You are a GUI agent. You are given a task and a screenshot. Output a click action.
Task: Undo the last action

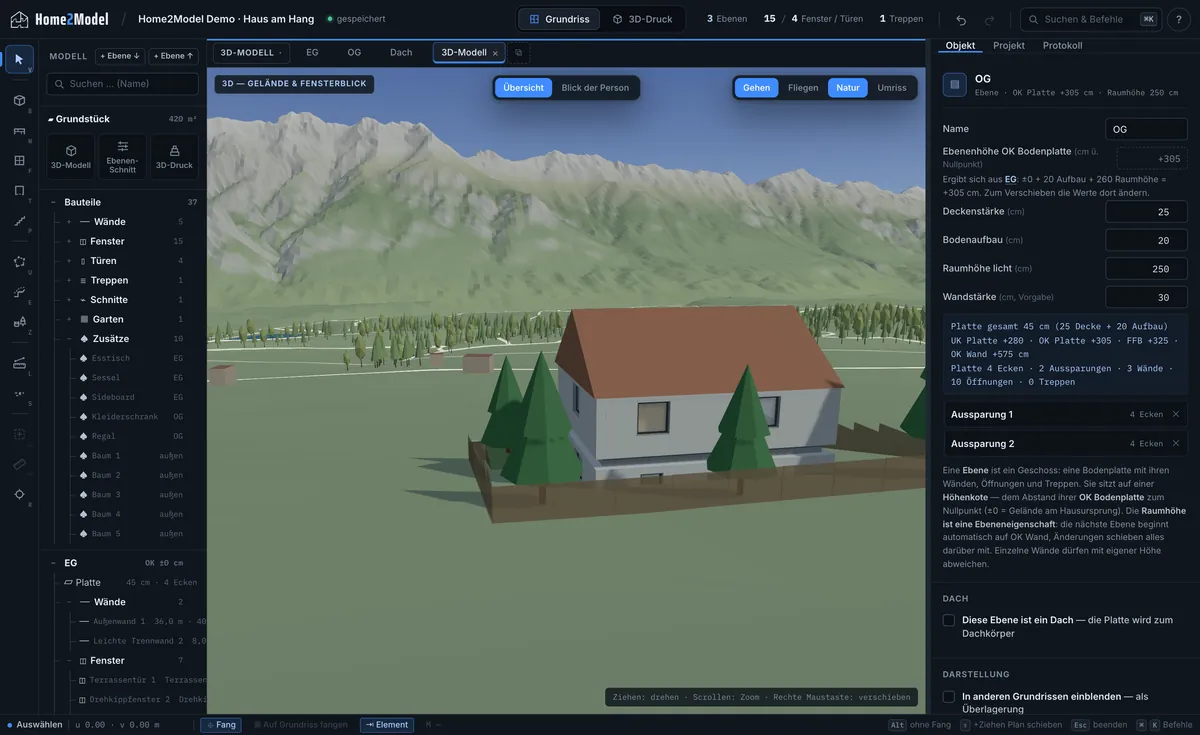click(961, 19)
